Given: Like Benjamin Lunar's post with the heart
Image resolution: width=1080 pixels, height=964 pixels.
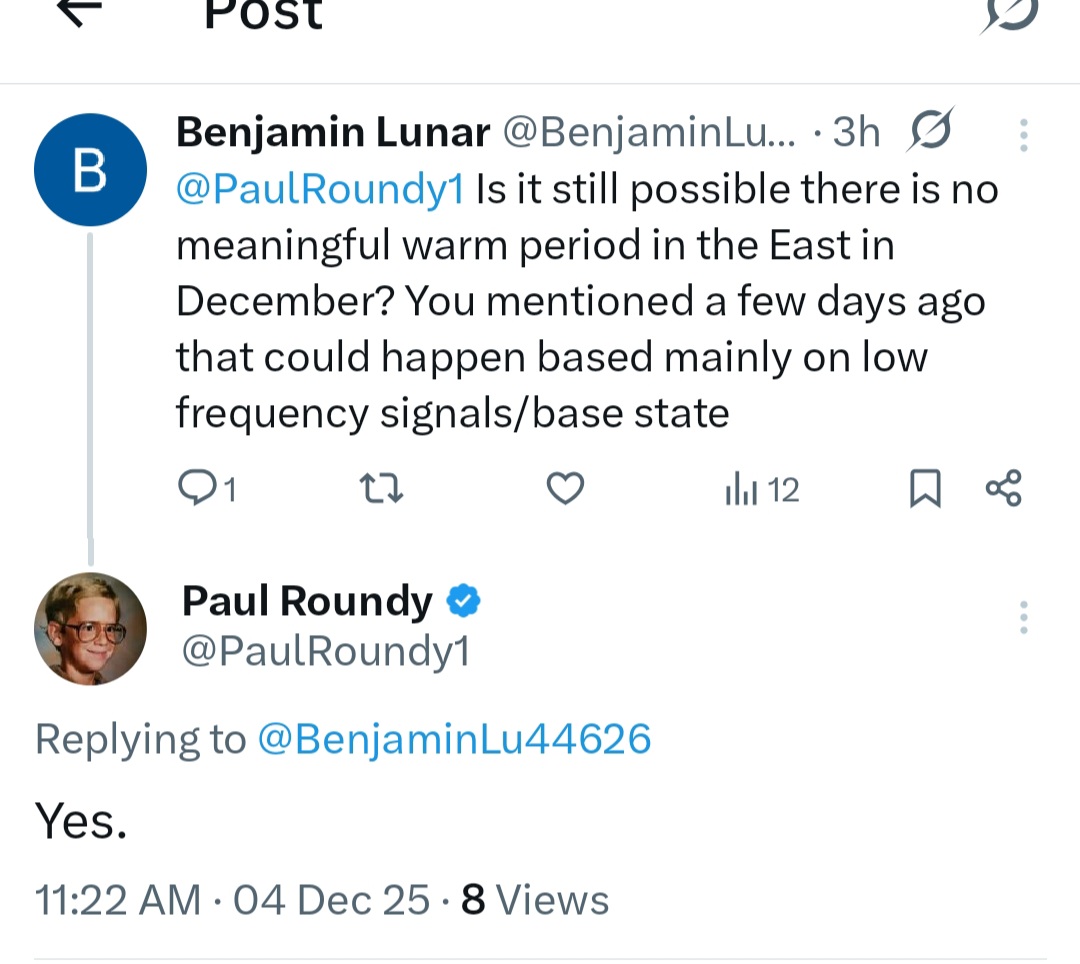Looking at the screenshot, I should (x=566, y=489).
